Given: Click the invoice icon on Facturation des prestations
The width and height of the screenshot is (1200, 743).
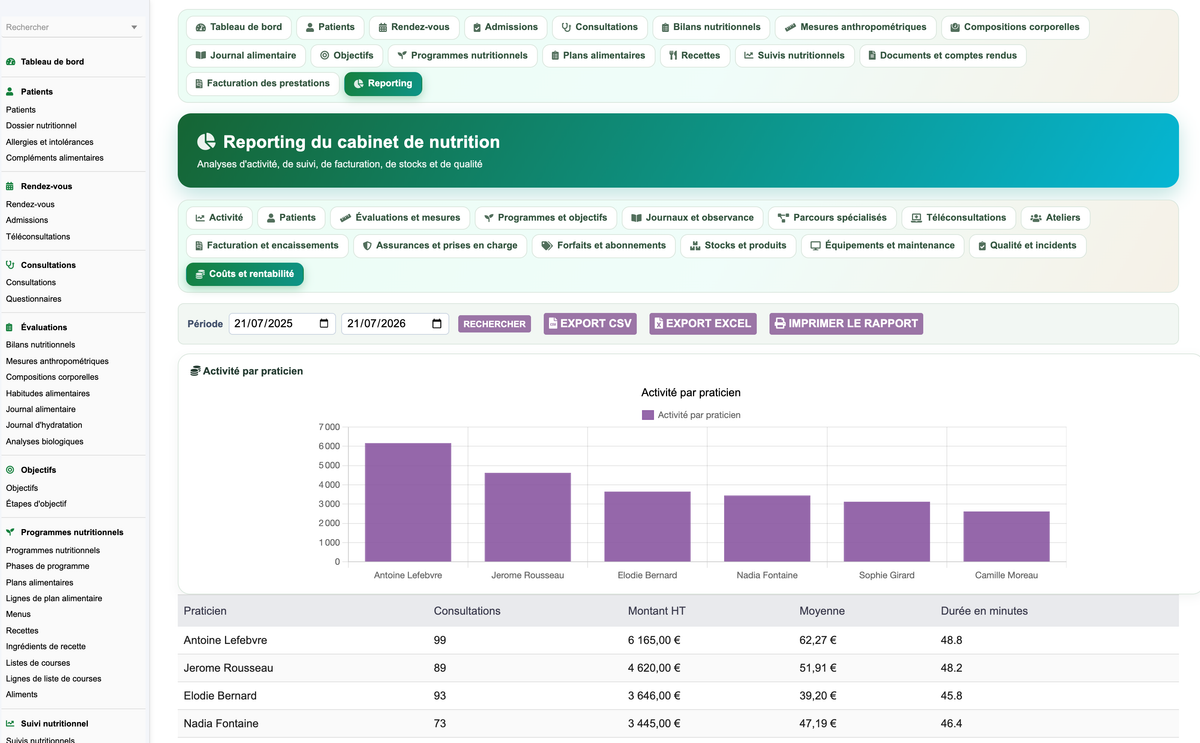Looking at the screenshot, I should [x=198, y=83].
